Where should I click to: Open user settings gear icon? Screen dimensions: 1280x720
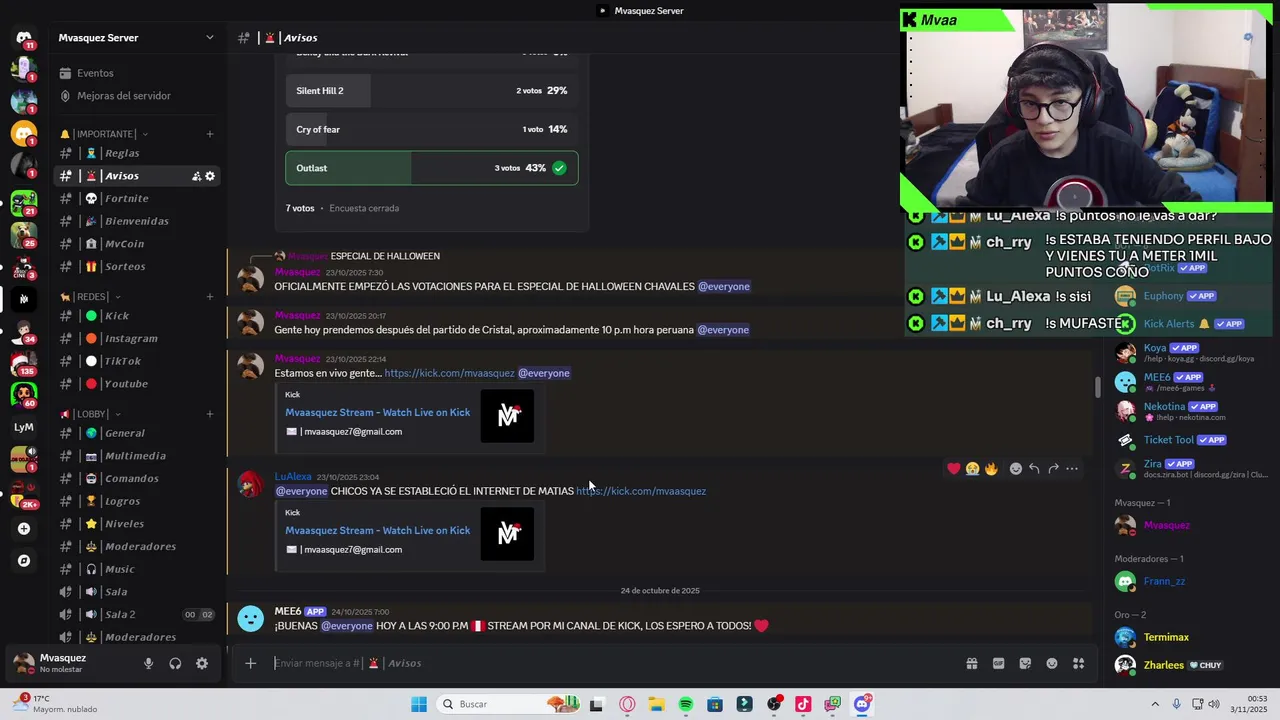point(202,663)
